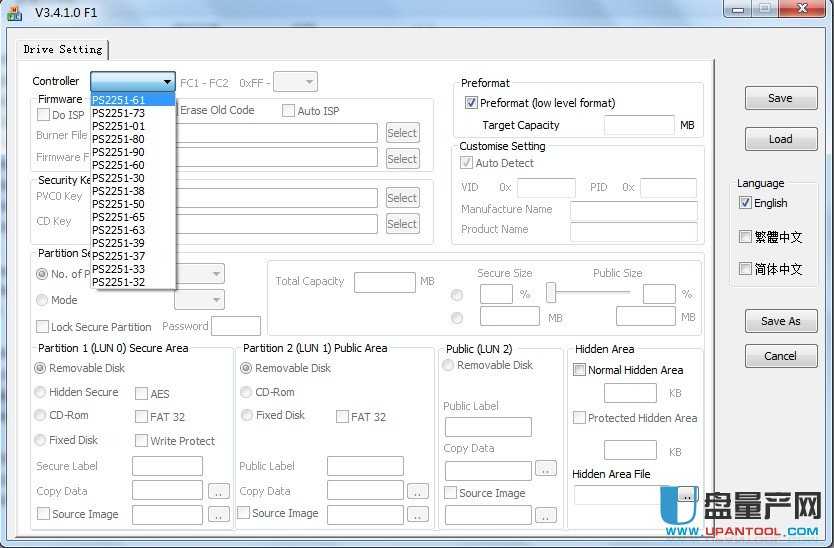Click the app icon in title bar

[14, 12]
